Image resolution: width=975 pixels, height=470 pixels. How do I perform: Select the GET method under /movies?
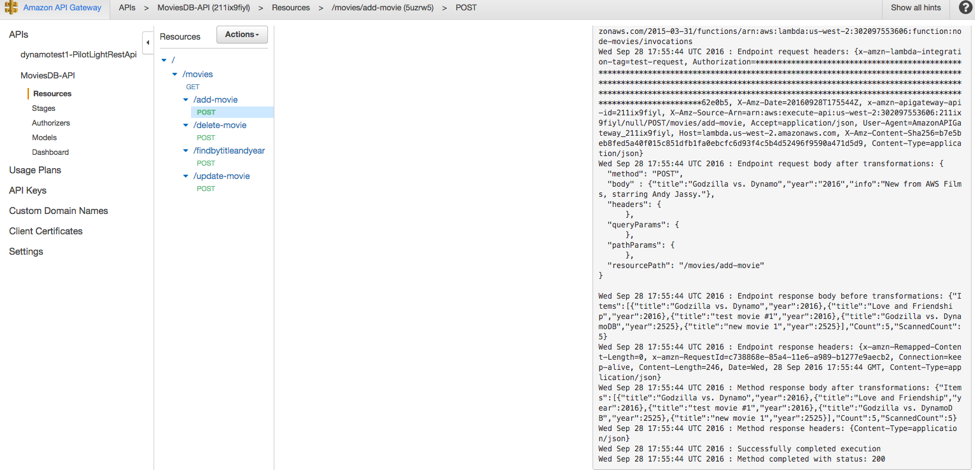(193, 87)
